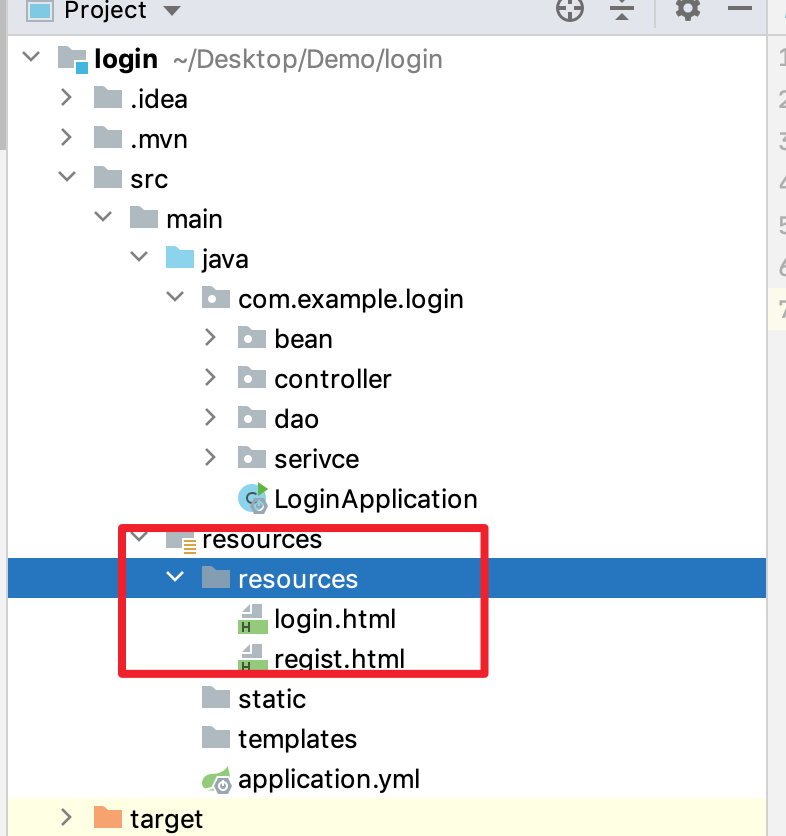Screen dimensions: 786x836
Task: Select the .mvn folder name
Action: [x=159, y=140]
